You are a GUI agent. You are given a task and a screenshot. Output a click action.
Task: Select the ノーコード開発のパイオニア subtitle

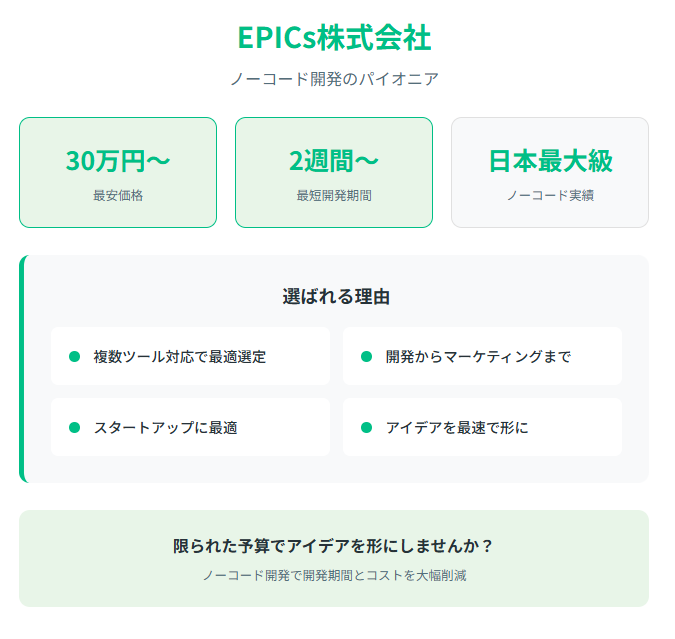[x=334, y=79]
